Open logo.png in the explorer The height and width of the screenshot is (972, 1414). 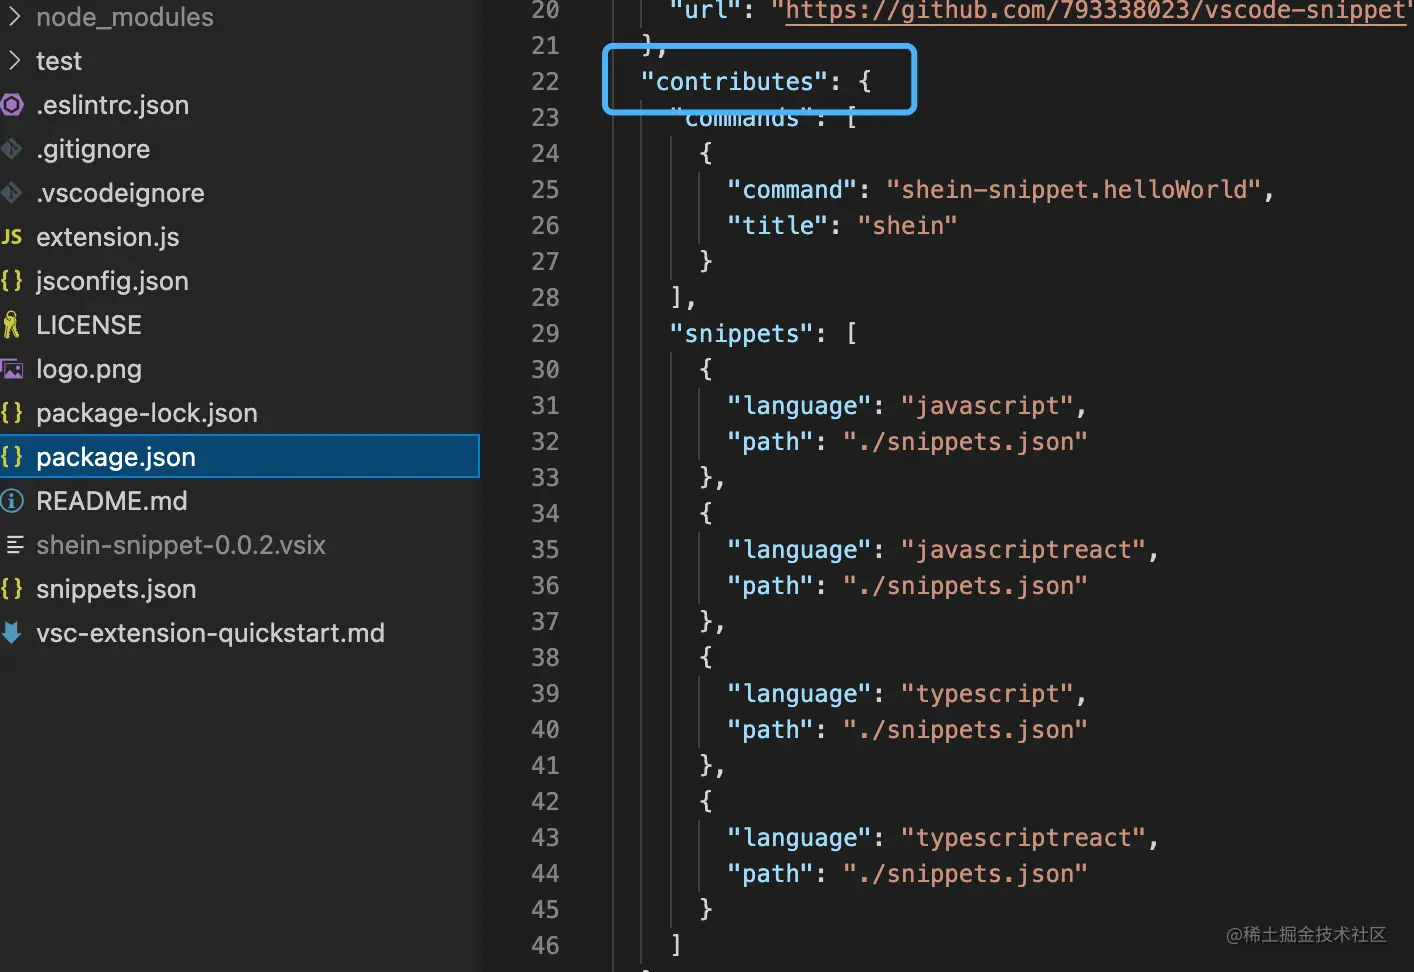pyautogui.click(x=89, y=369)
